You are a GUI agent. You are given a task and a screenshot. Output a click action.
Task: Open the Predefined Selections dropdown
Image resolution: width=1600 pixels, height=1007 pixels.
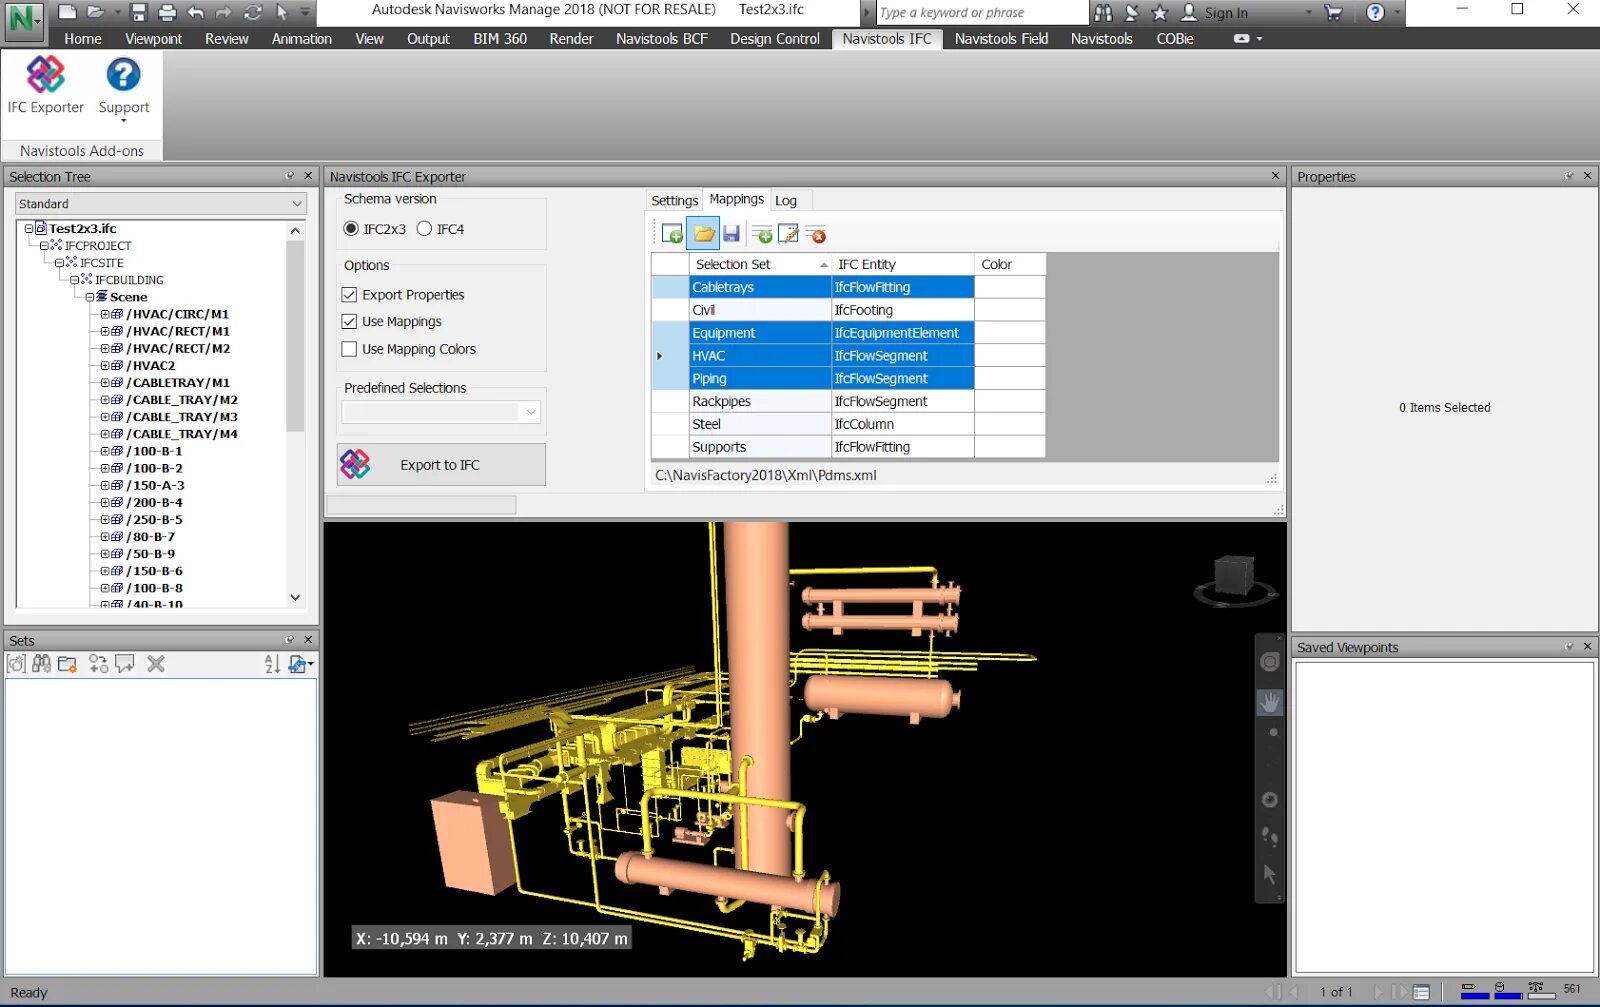tap(441, 412)
